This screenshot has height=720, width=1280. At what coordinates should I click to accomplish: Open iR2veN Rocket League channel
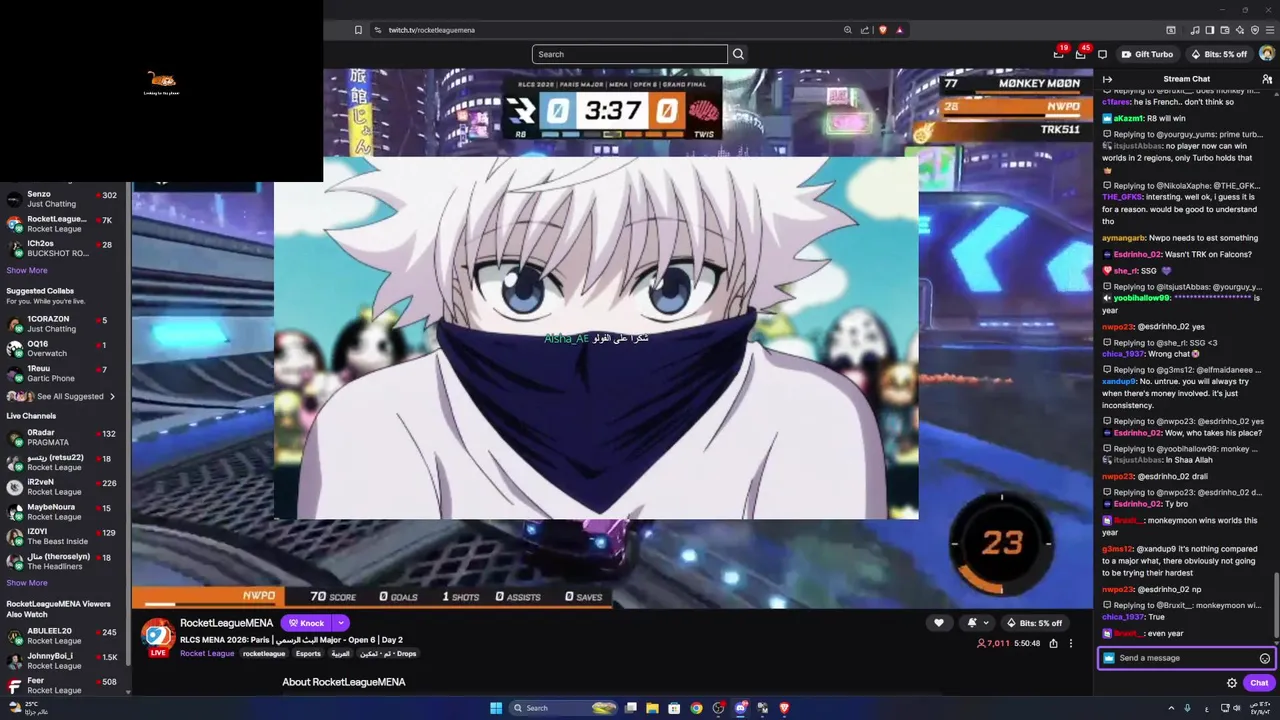[x=64, y=486]
